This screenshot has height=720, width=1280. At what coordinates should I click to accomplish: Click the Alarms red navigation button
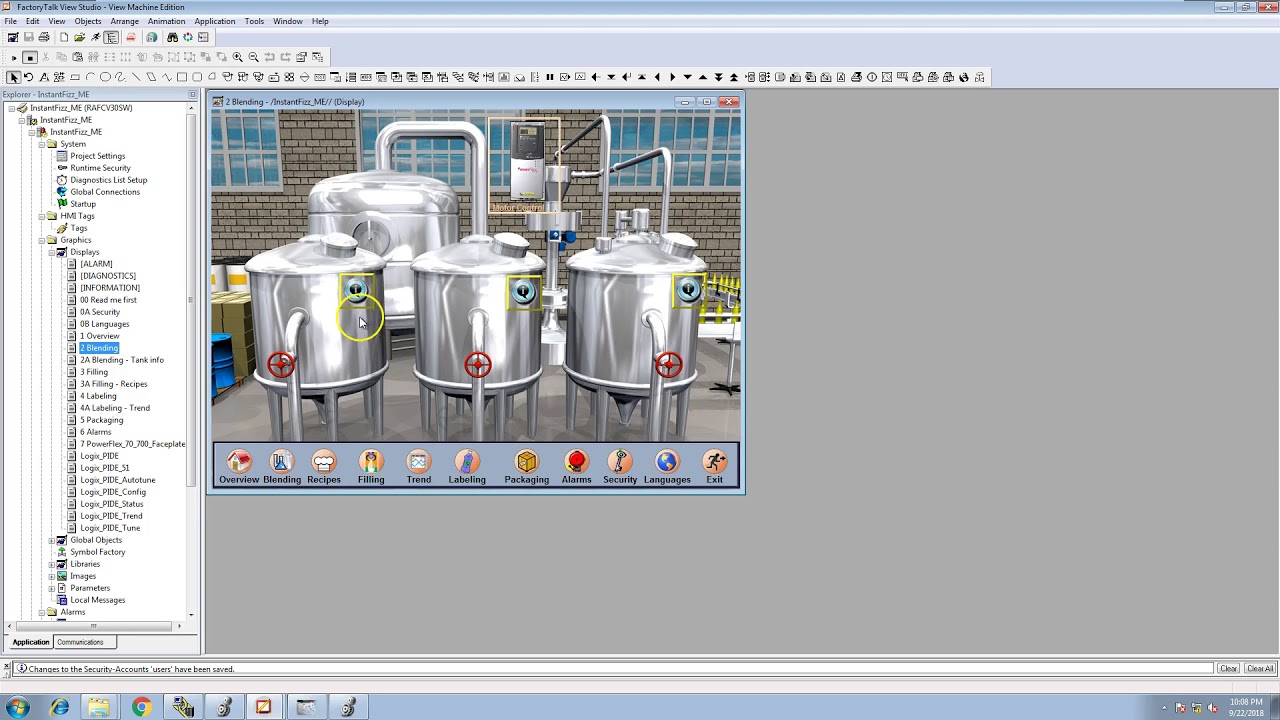[x=576, y=461]
